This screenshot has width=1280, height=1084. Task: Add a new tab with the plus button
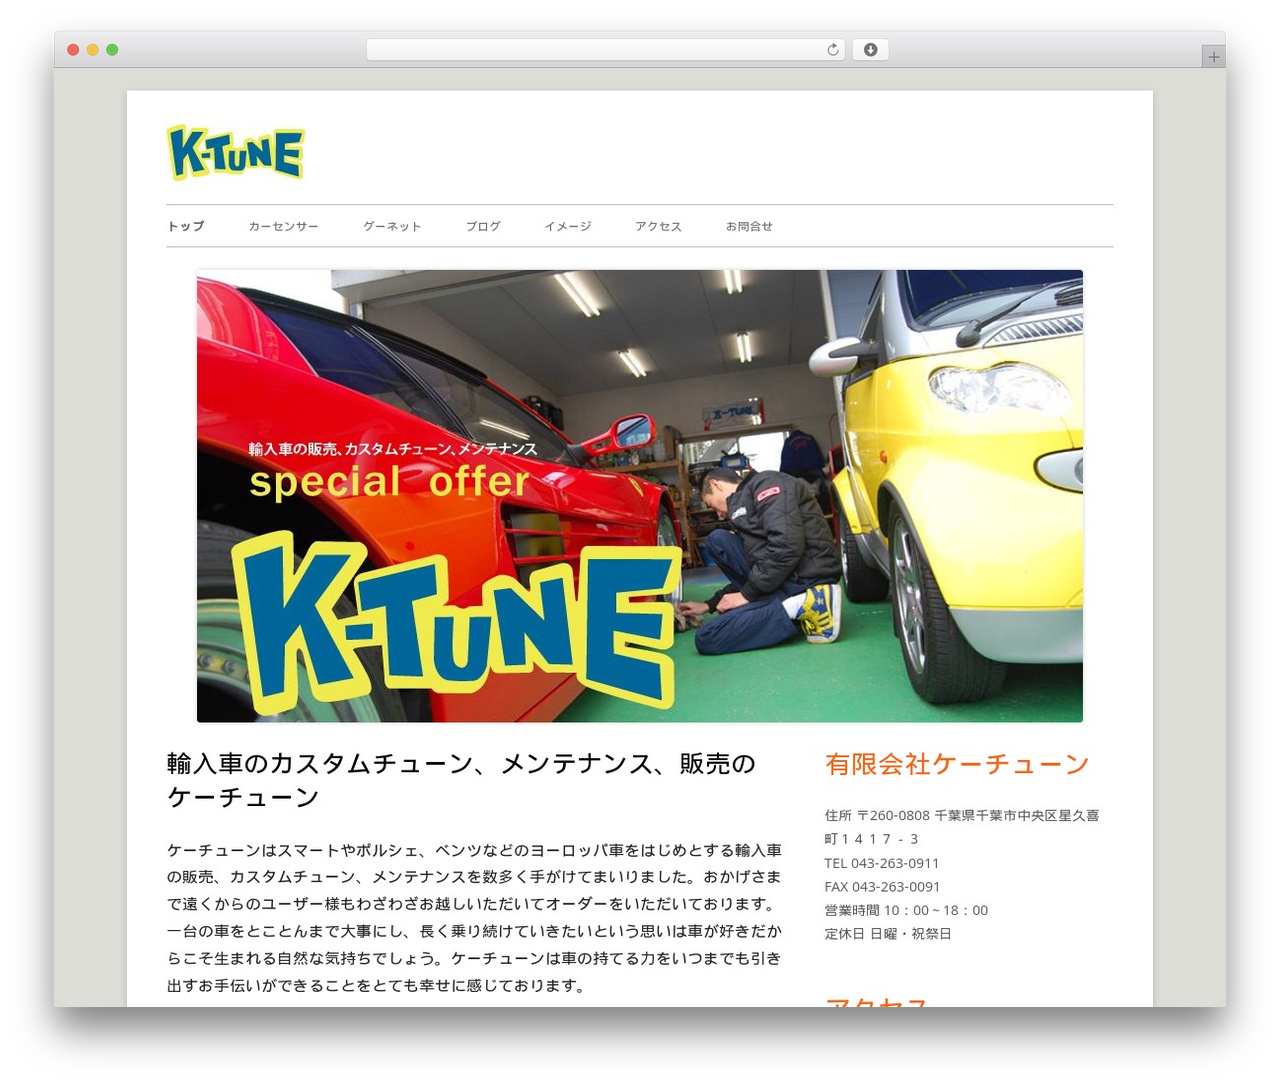pyautogui.click(x=1213, y=57)
